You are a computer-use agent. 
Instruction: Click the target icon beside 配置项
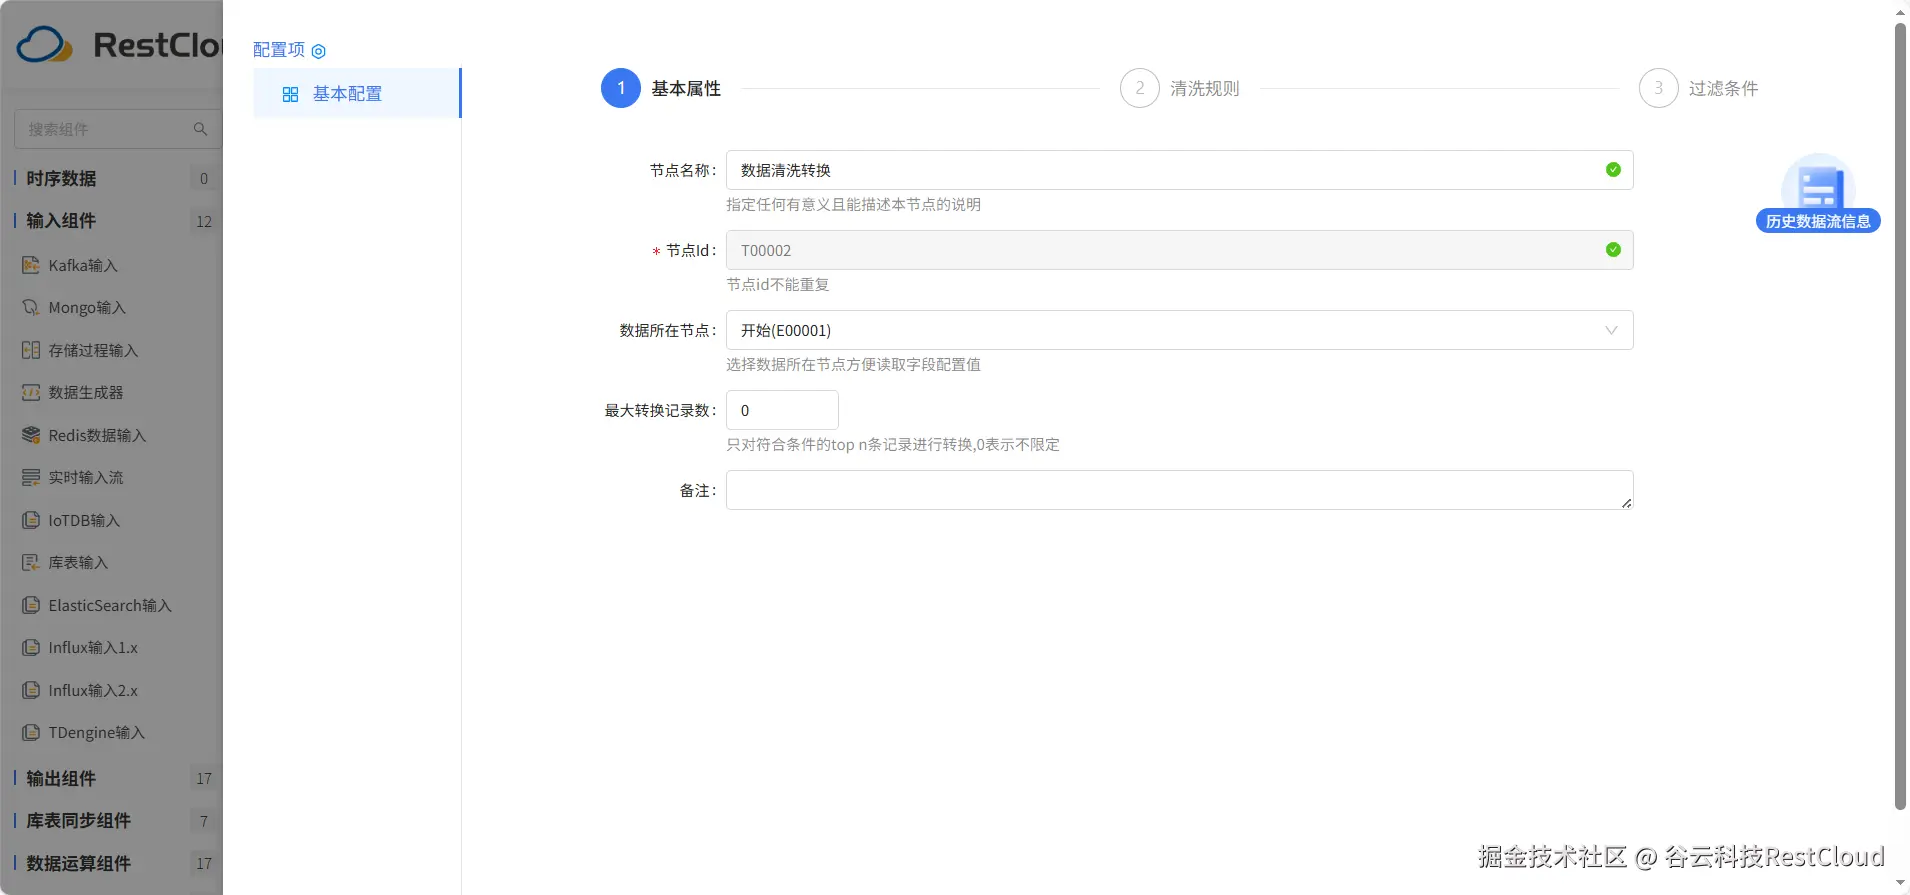[x=319, y=51]
